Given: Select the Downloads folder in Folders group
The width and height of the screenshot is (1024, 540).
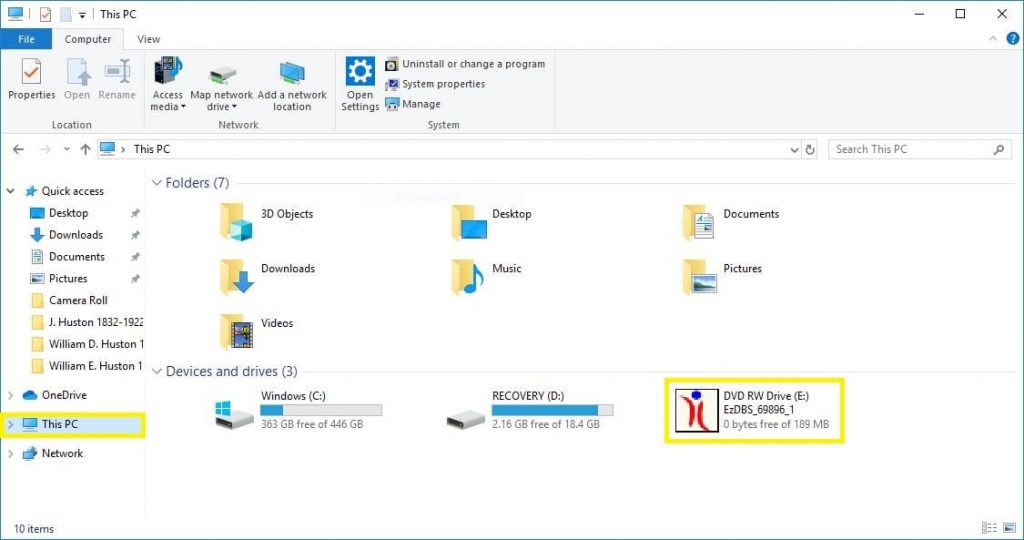Looking at the screenshot, I should 267,277.
